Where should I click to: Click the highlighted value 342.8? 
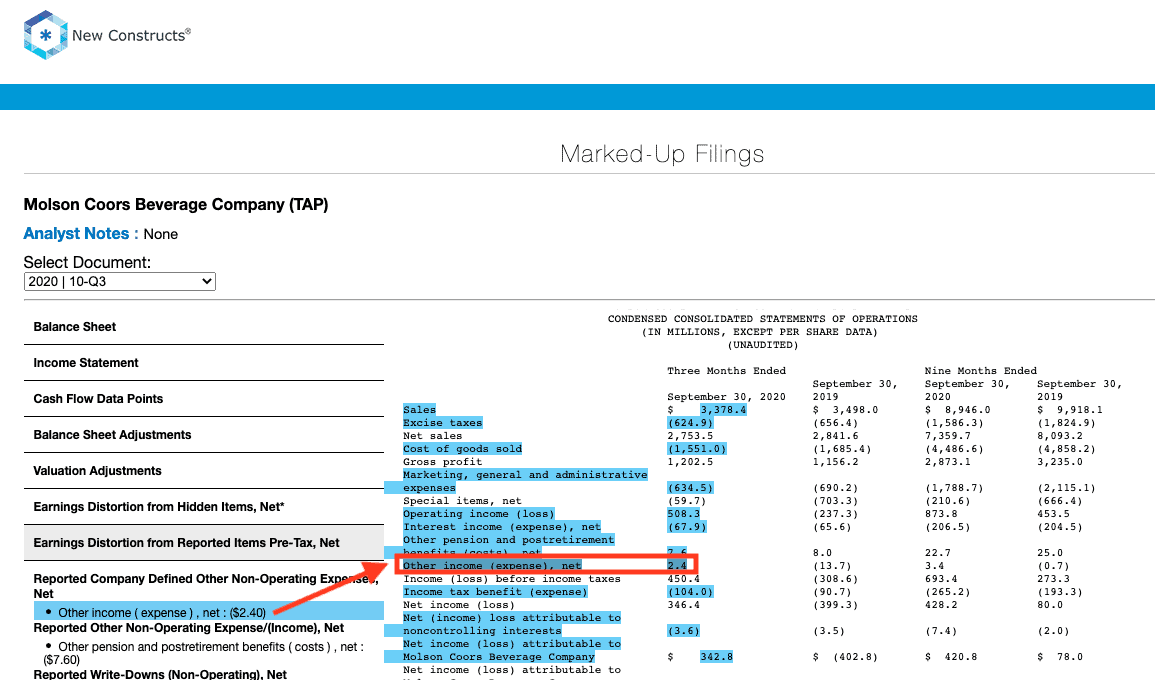click(x=717, y=657)
